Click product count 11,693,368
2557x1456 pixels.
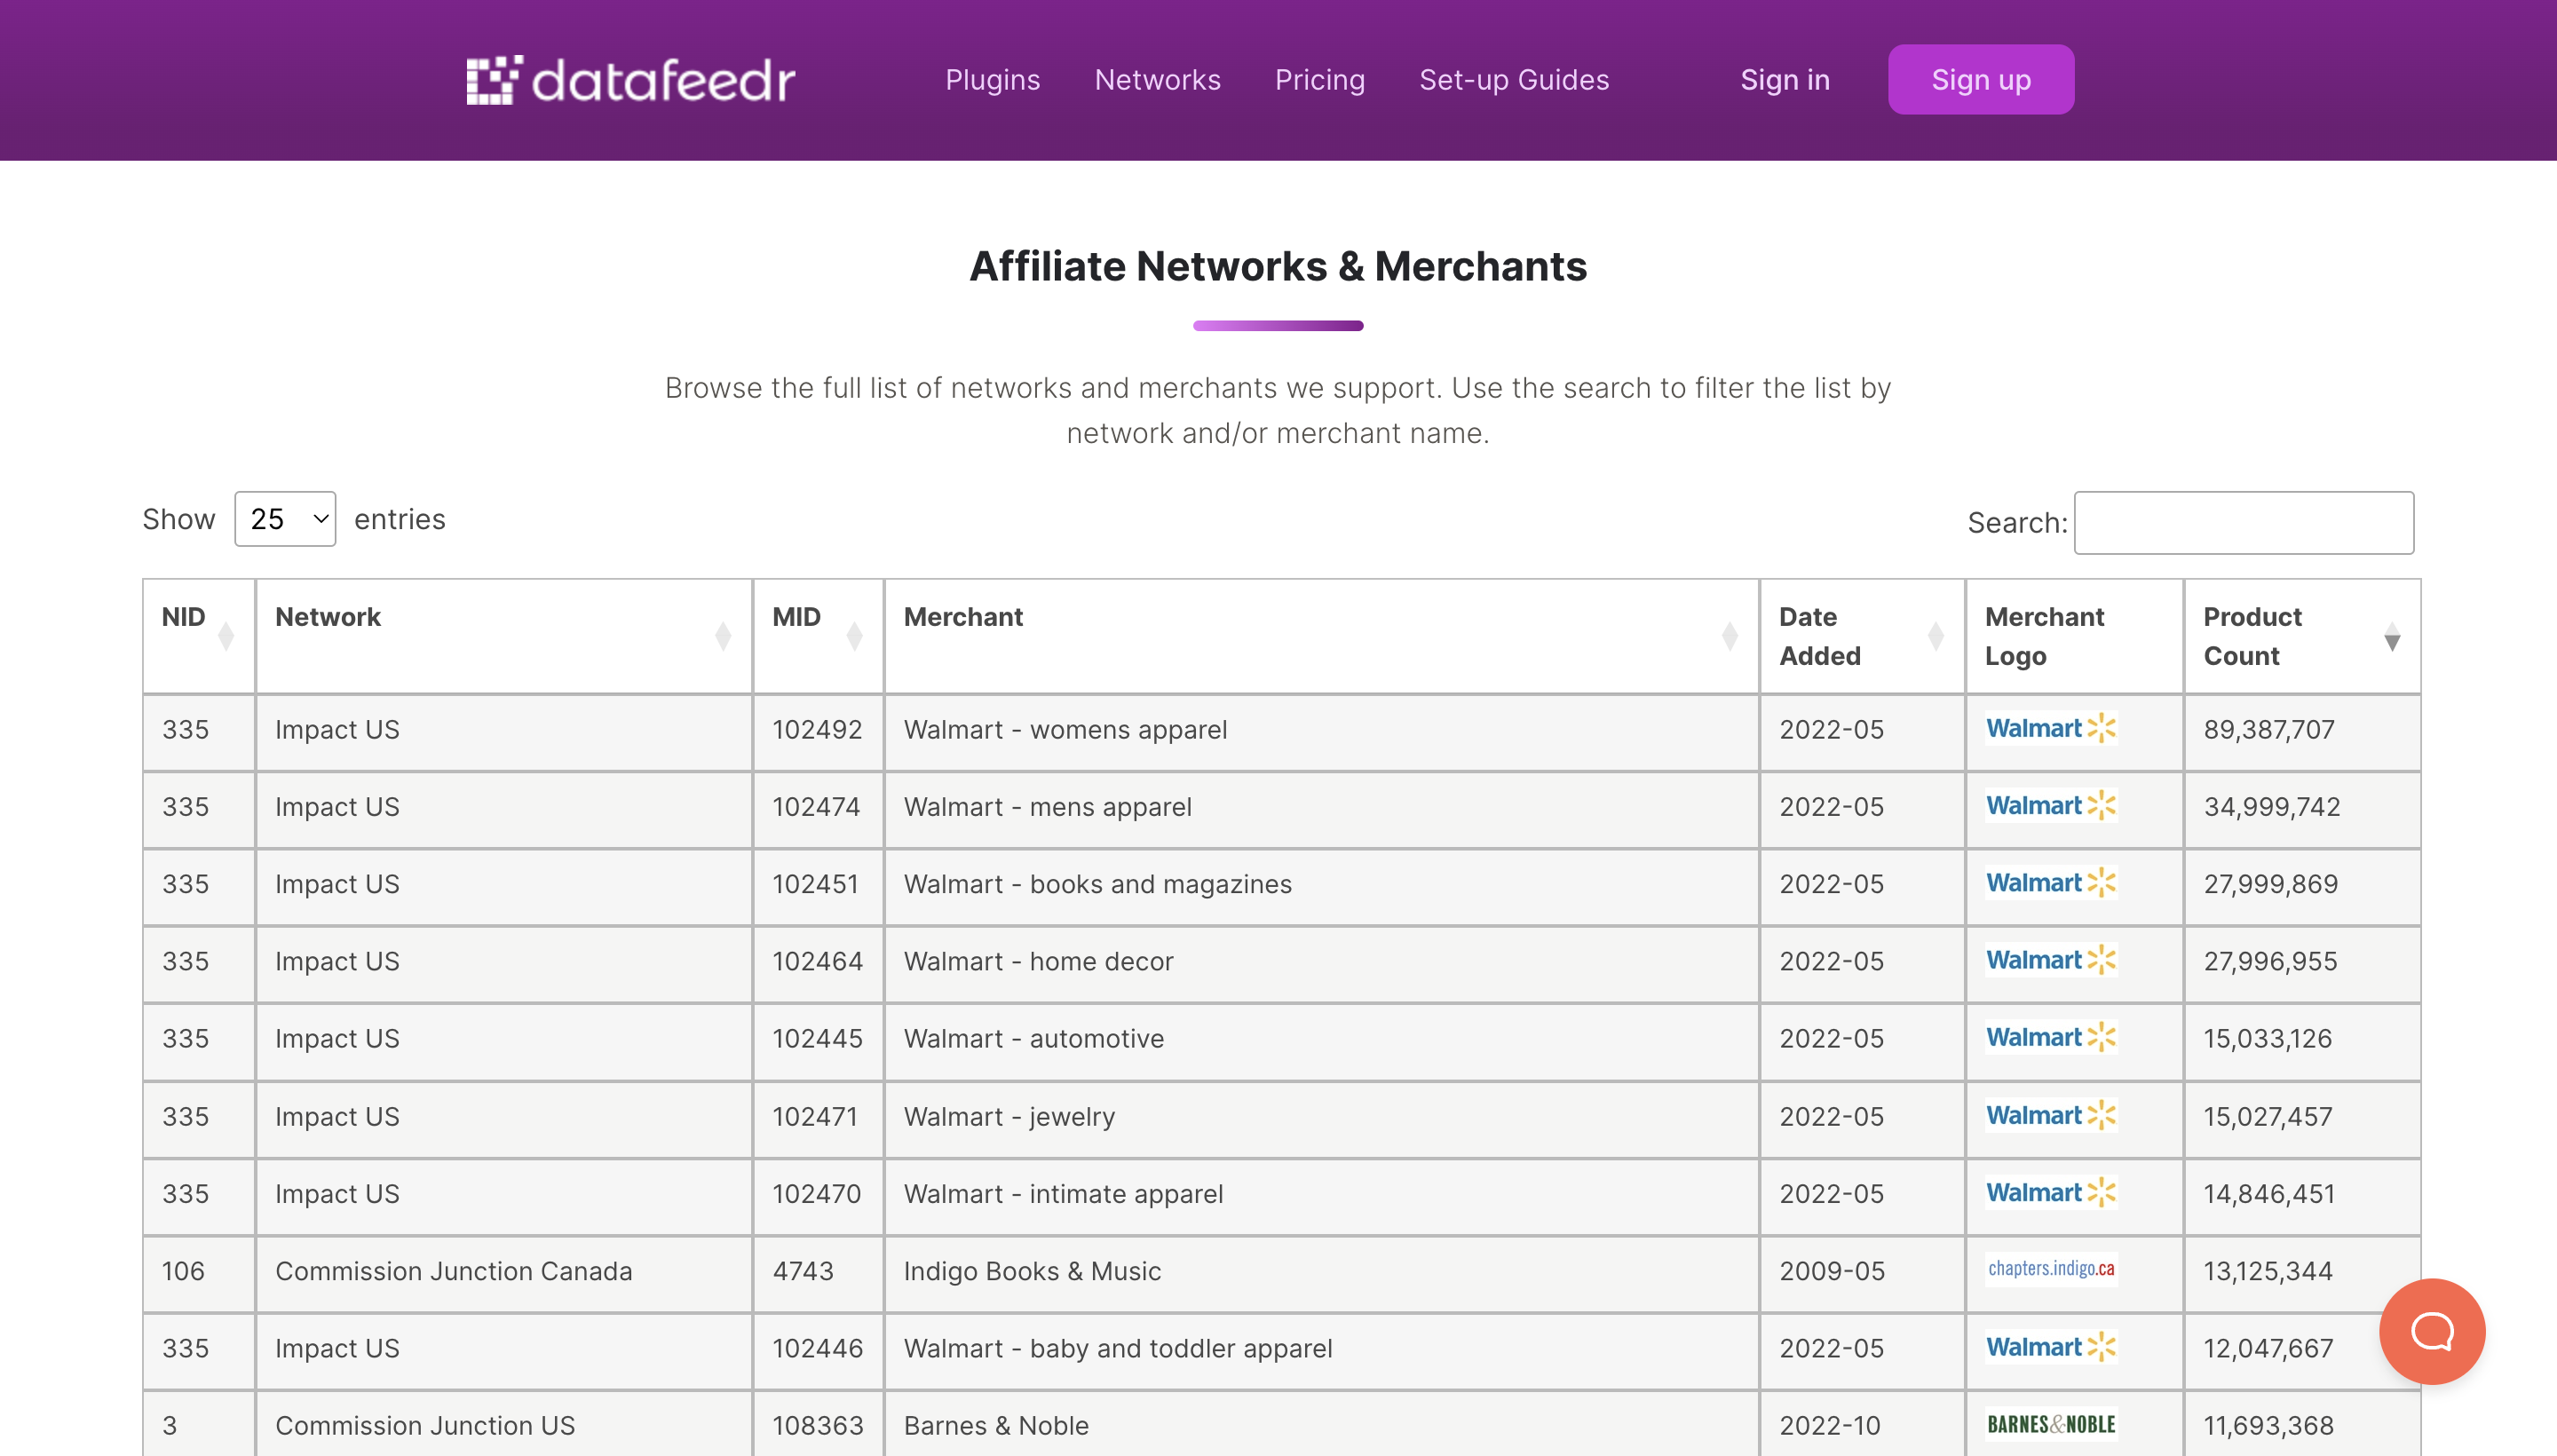pos(2269,1425)
